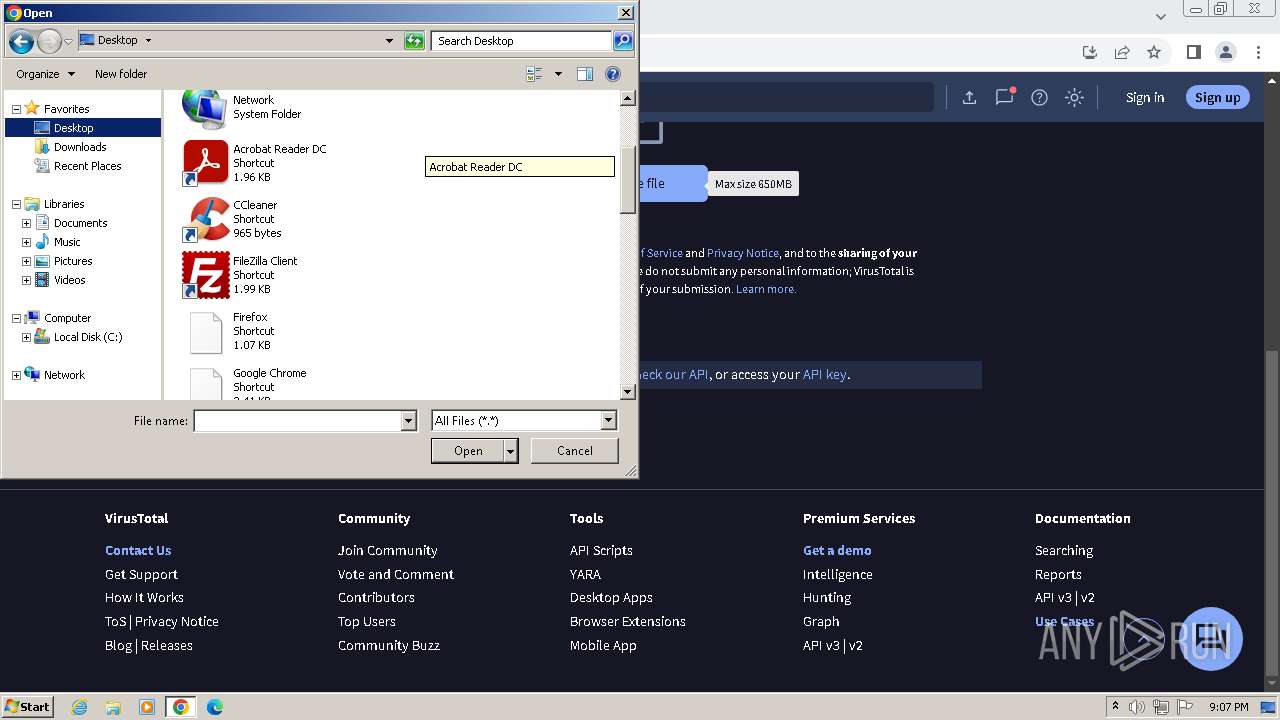Open dialog Help question mark icon
Viewport: 1280px width, 720px height.
(x=613, y=74)
